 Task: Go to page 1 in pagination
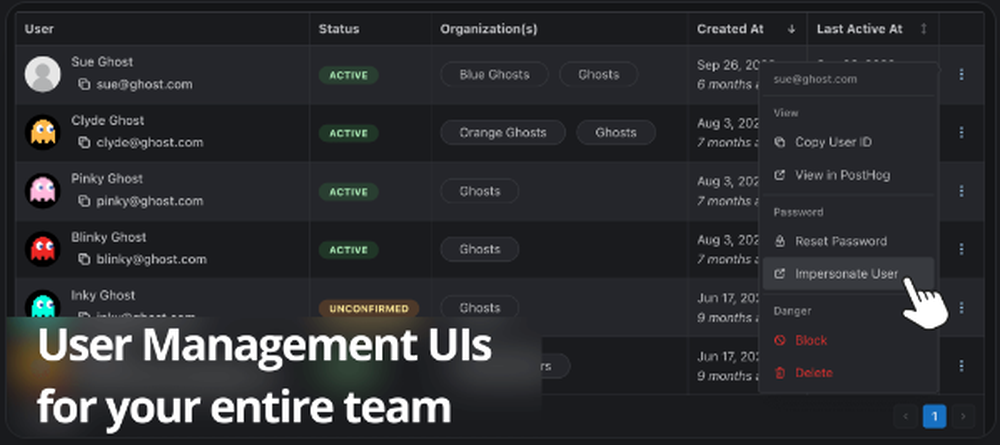tap(934, 417)
